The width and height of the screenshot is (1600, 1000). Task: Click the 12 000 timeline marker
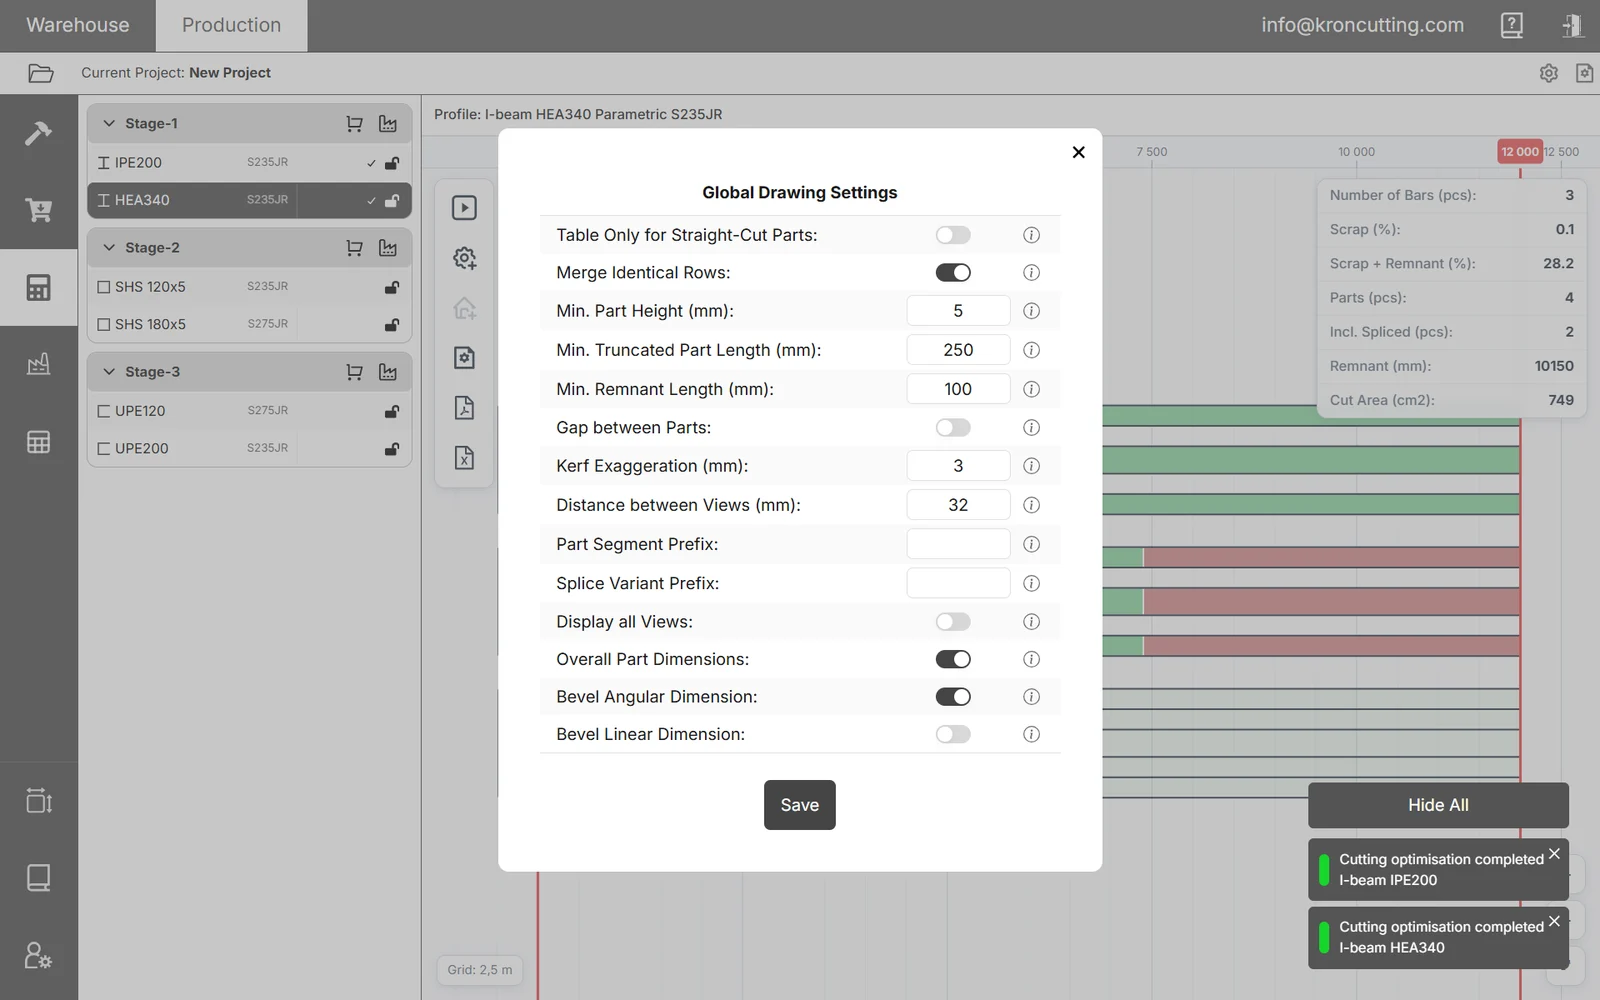pos(1520,152)
